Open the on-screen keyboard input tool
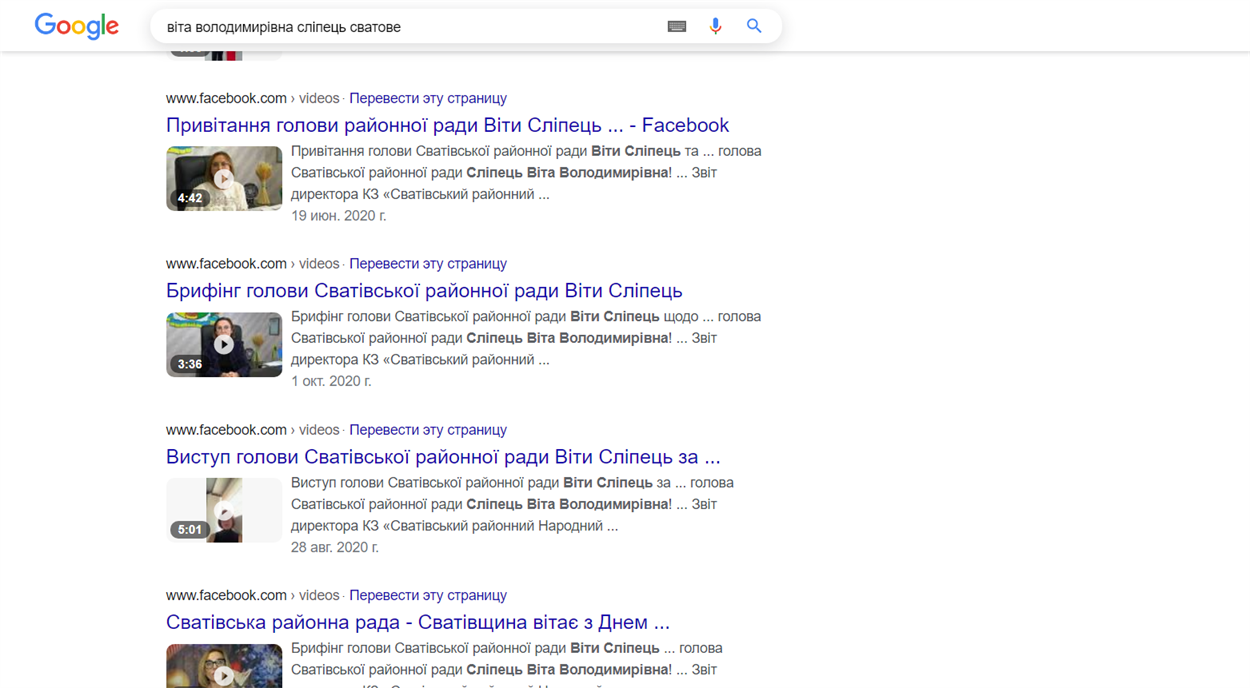 (x=677, y=27)
